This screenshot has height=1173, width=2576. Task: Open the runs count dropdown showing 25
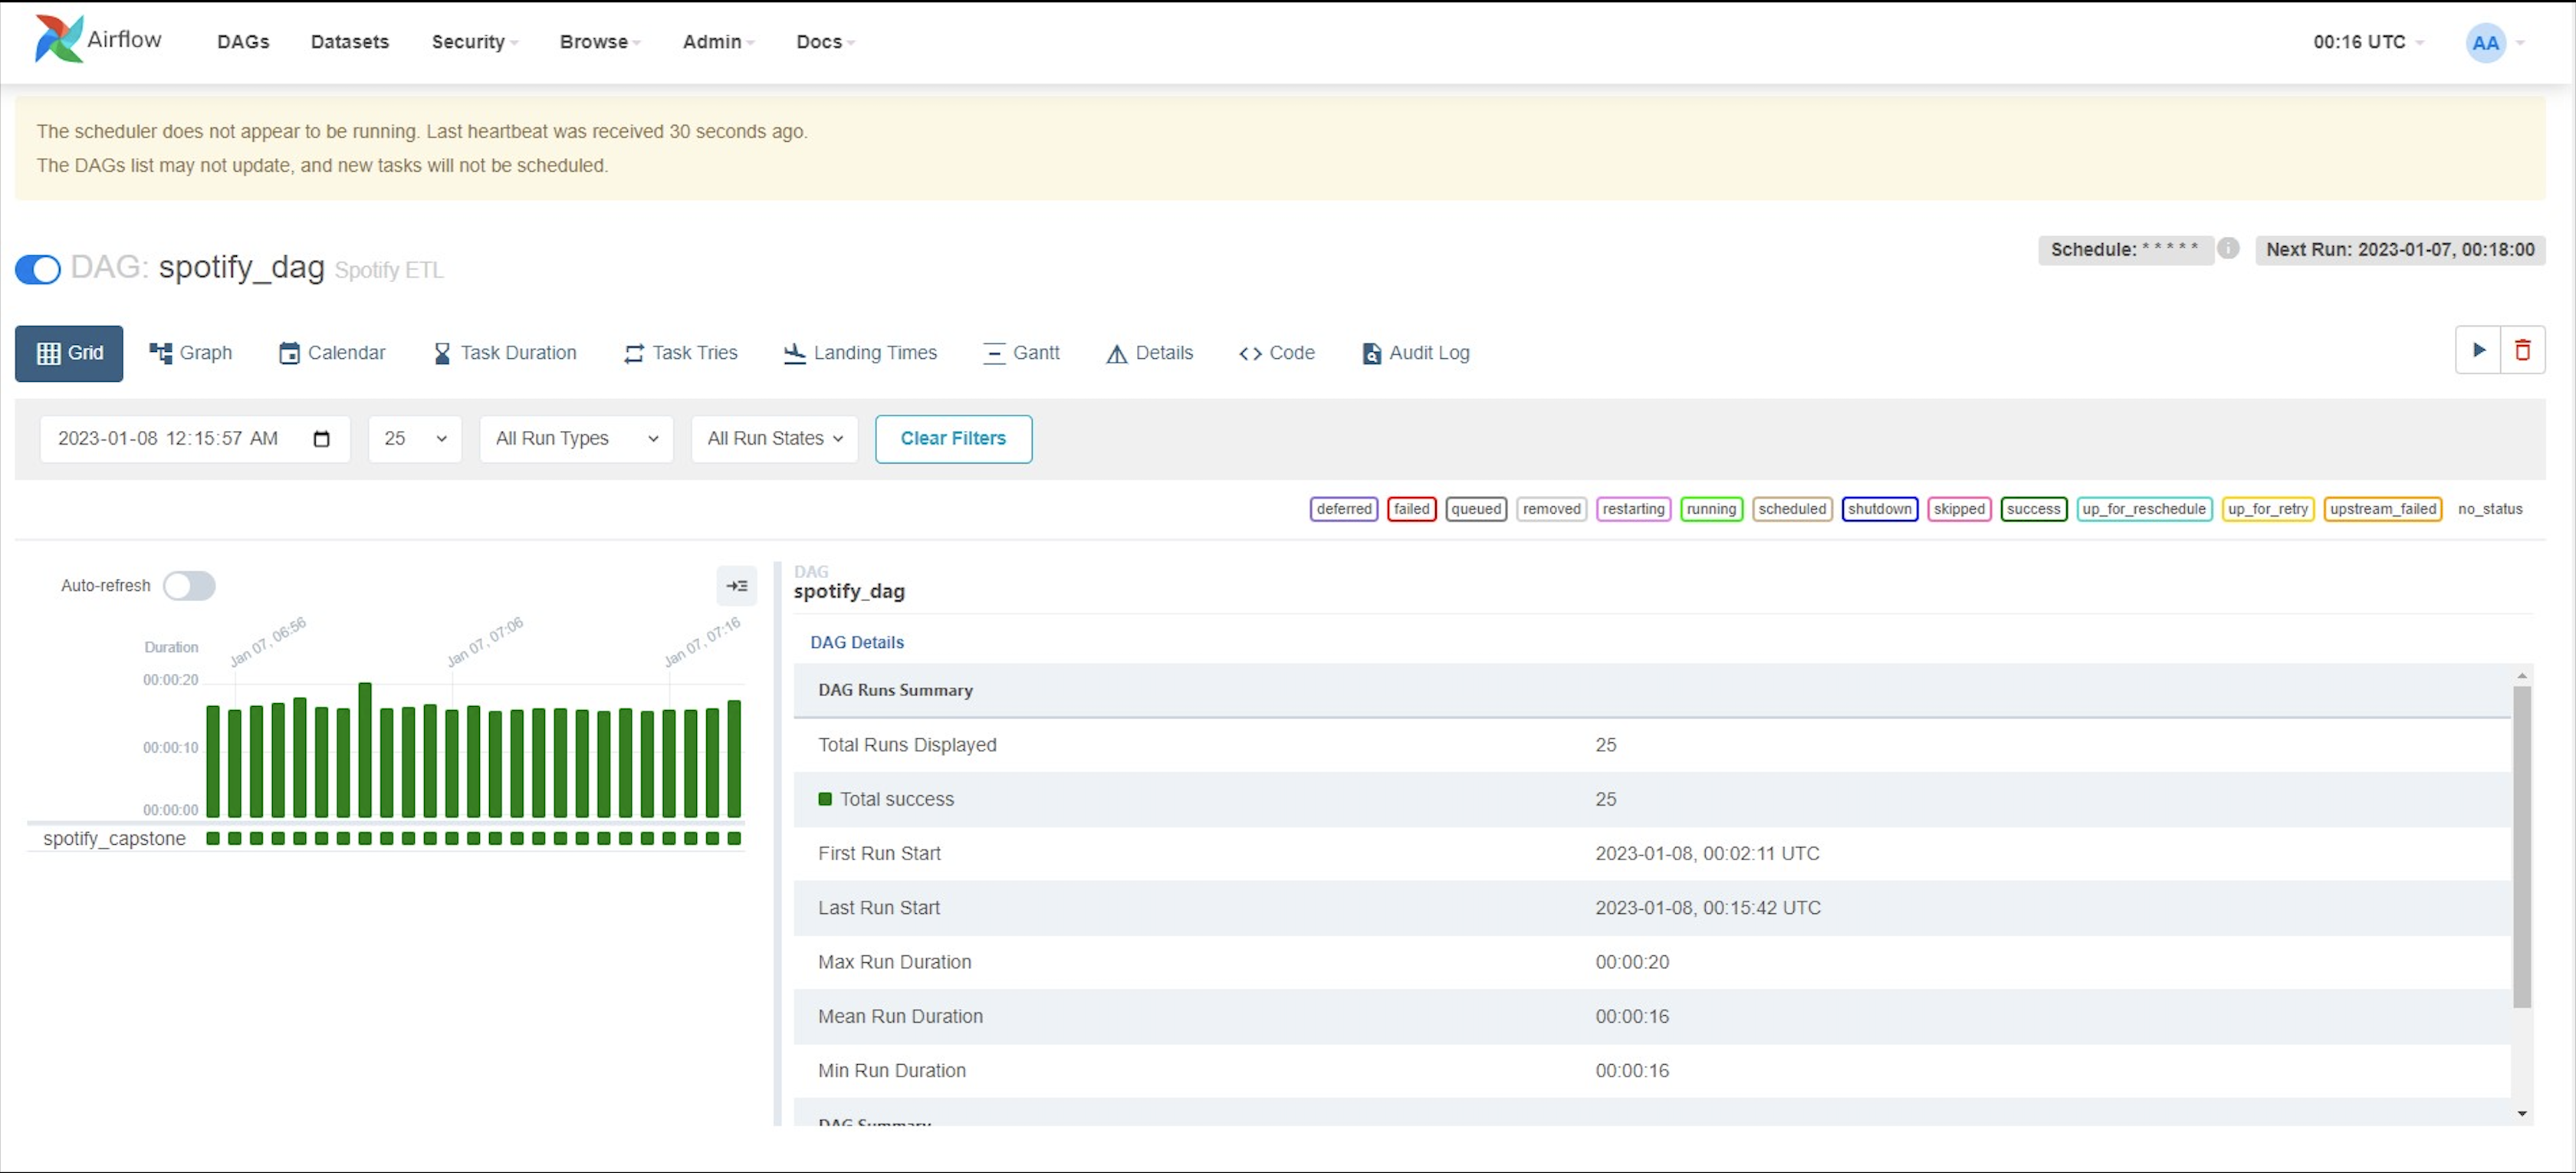click(414, 439)
